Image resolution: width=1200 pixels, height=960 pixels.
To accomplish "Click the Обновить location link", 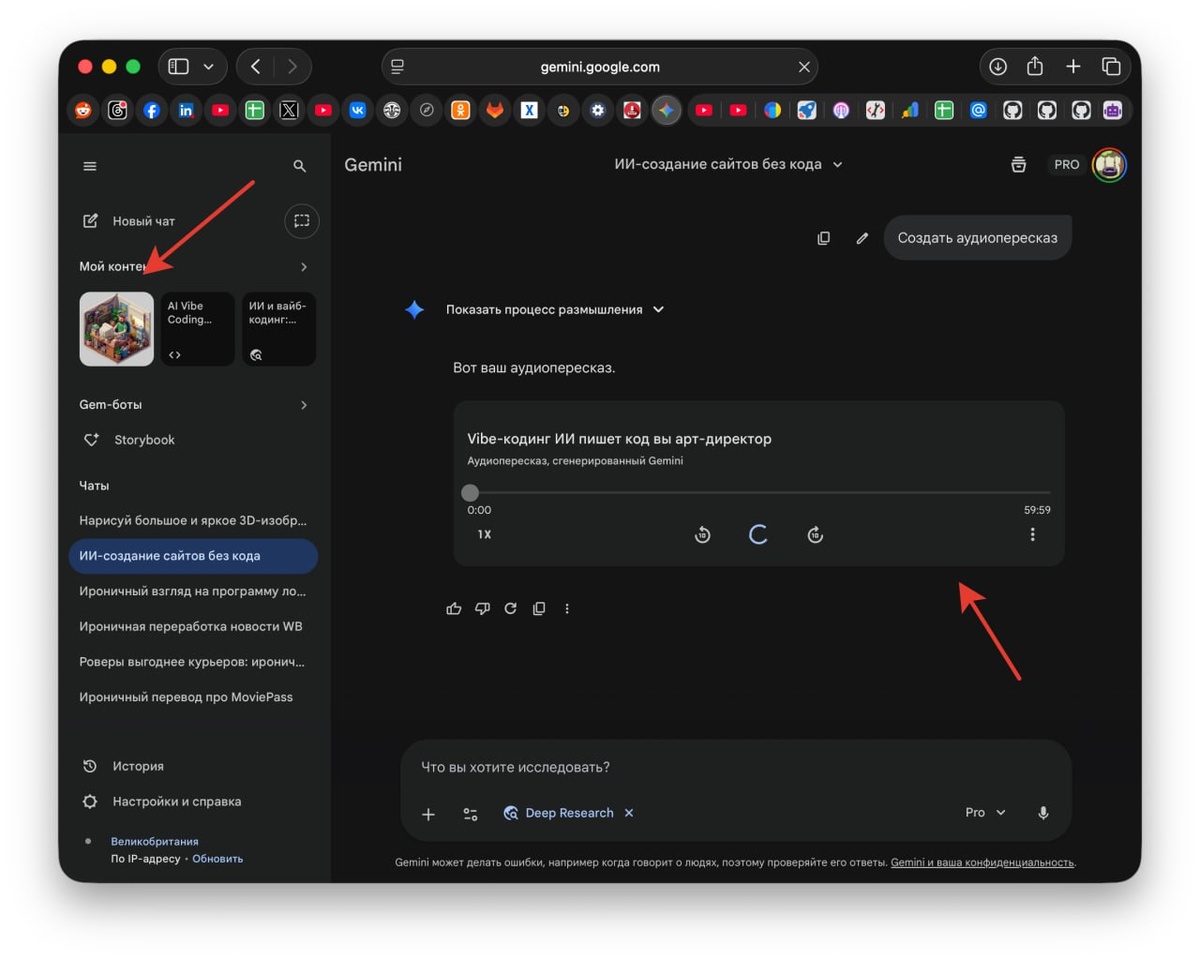I will pos(217,859).
